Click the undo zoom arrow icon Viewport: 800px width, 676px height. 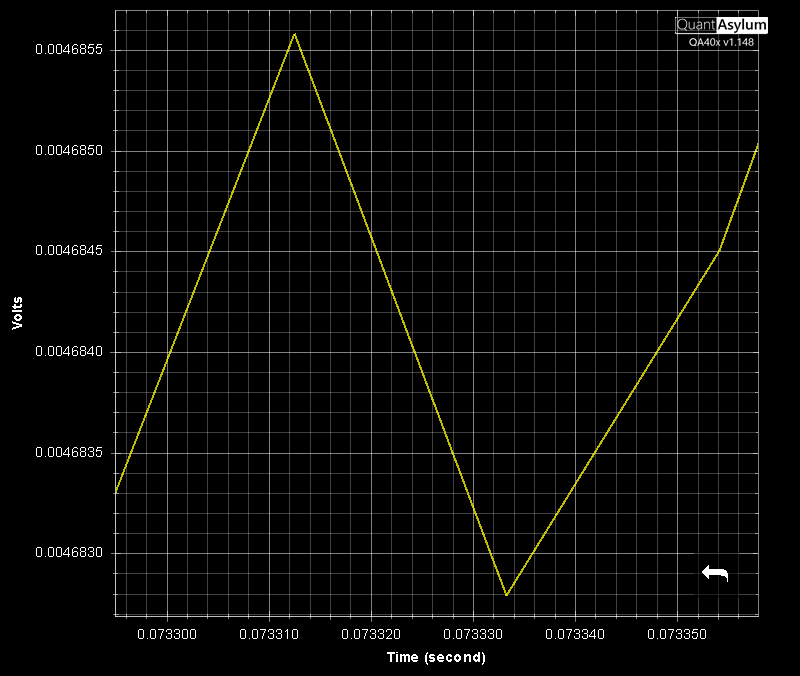tap(715, 573)
